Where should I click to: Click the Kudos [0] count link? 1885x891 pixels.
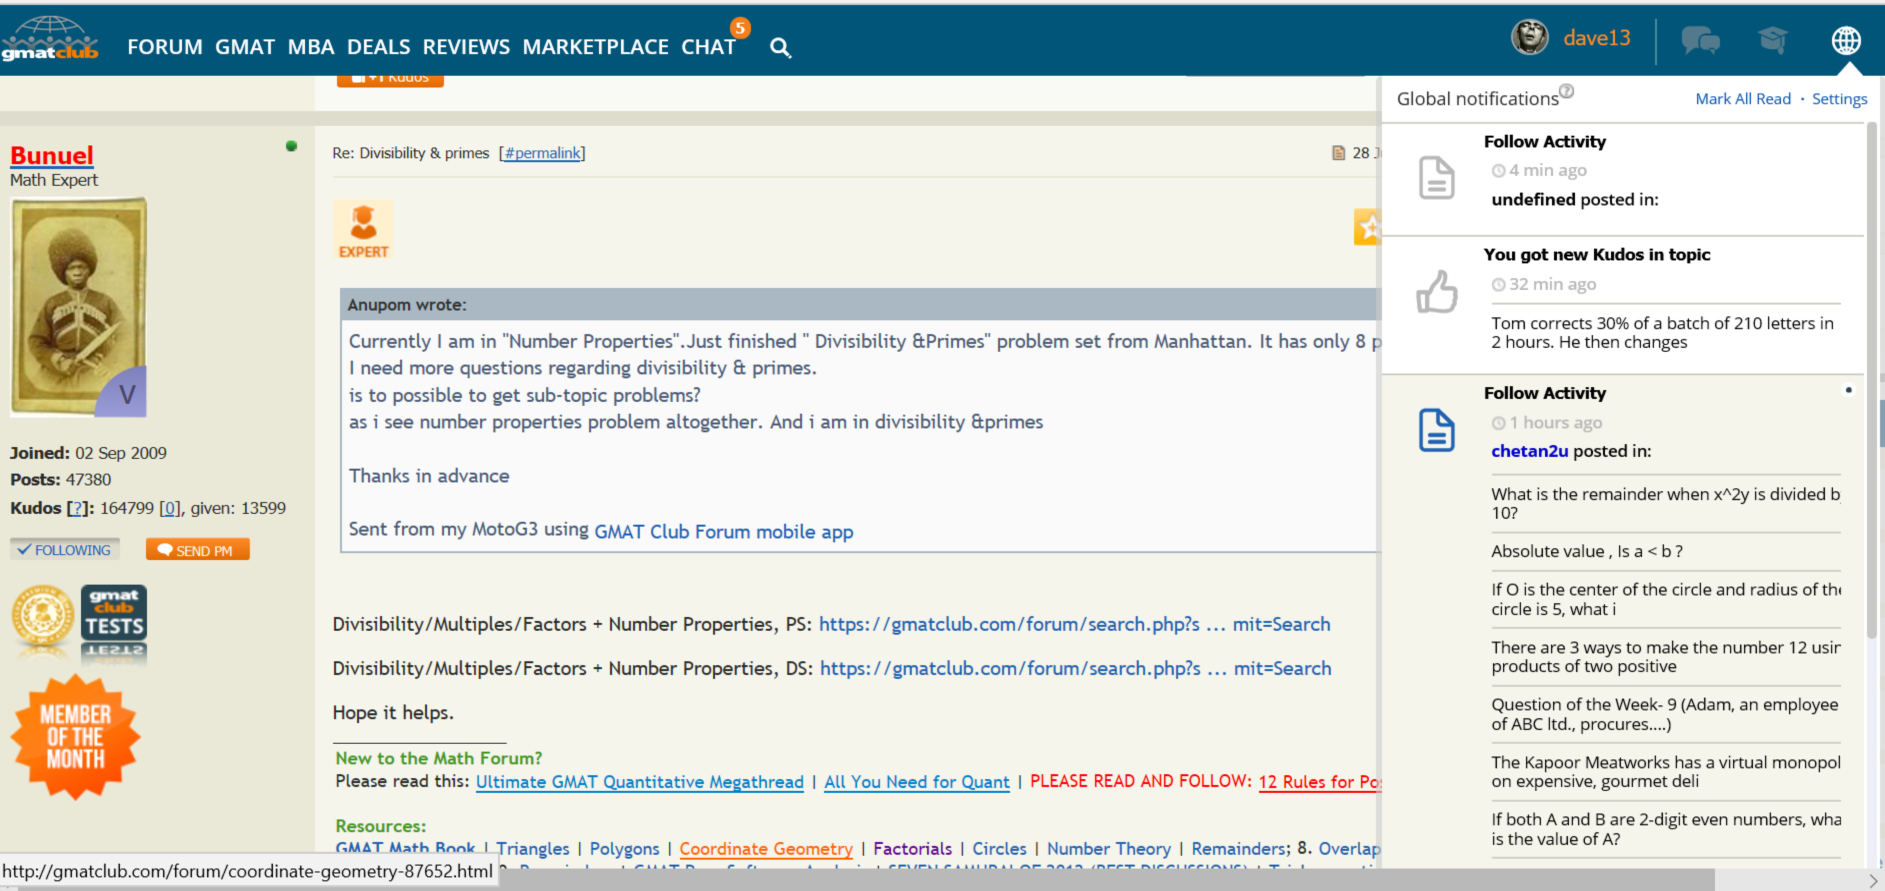[170, 508]
